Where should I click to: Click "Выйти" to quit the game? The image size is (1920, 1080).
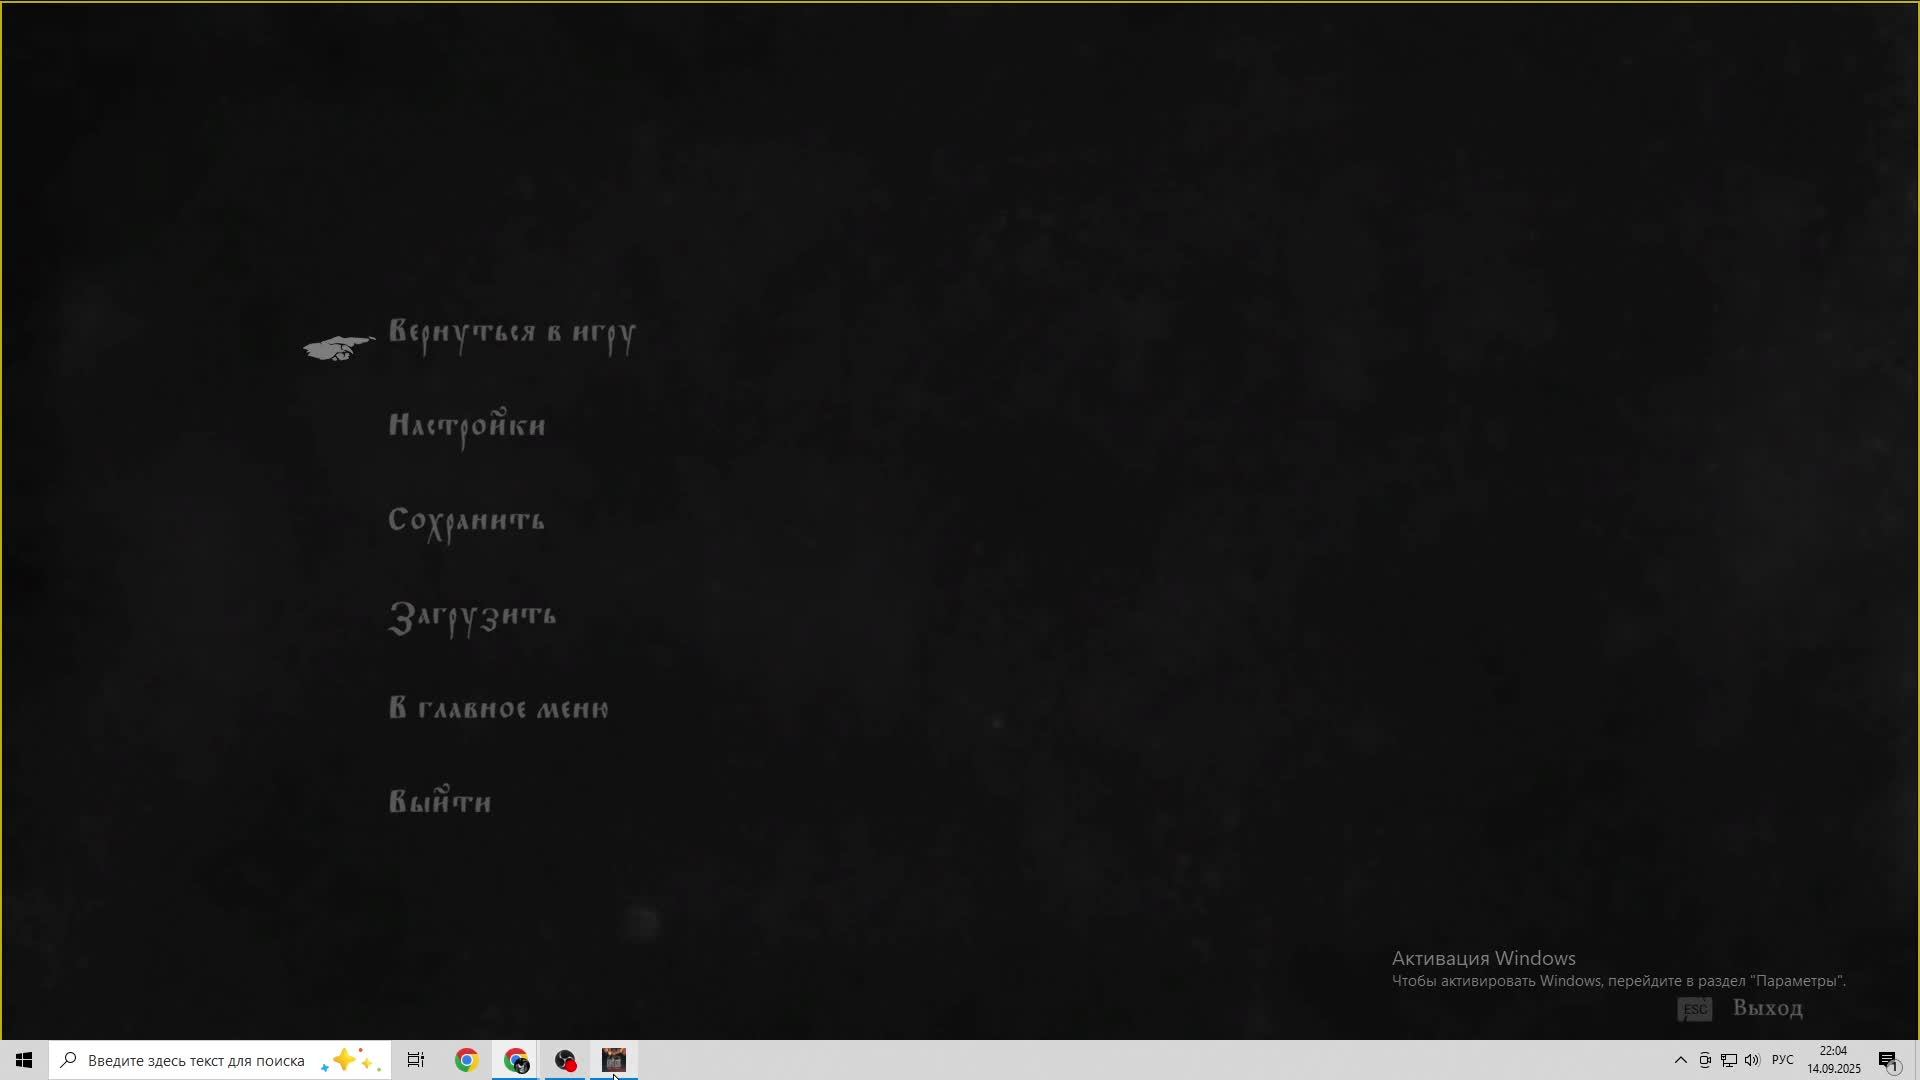pos(439,802)
